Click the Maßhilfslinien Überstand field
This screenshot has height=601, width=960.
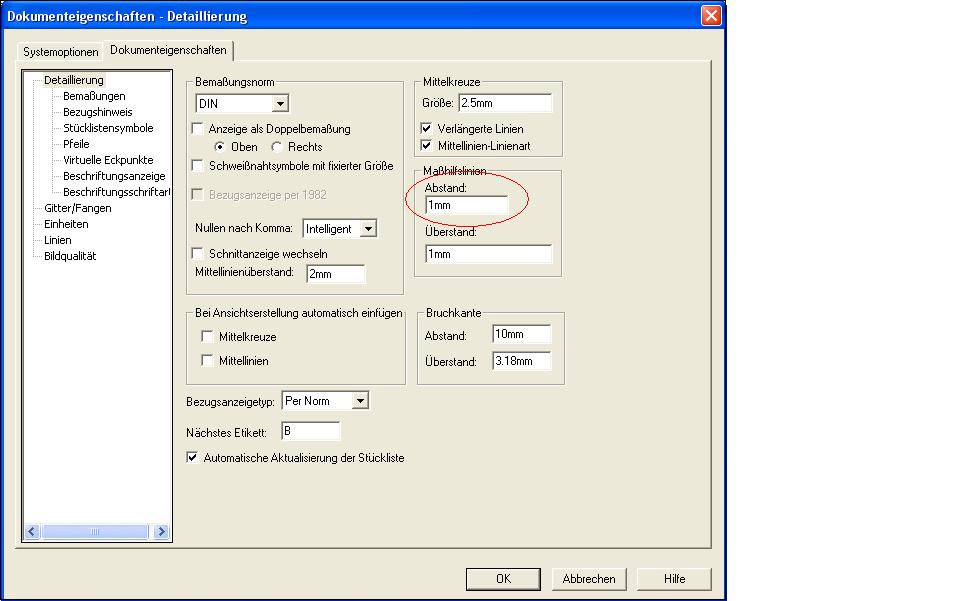pyautogui.click(x=489, y=254)
